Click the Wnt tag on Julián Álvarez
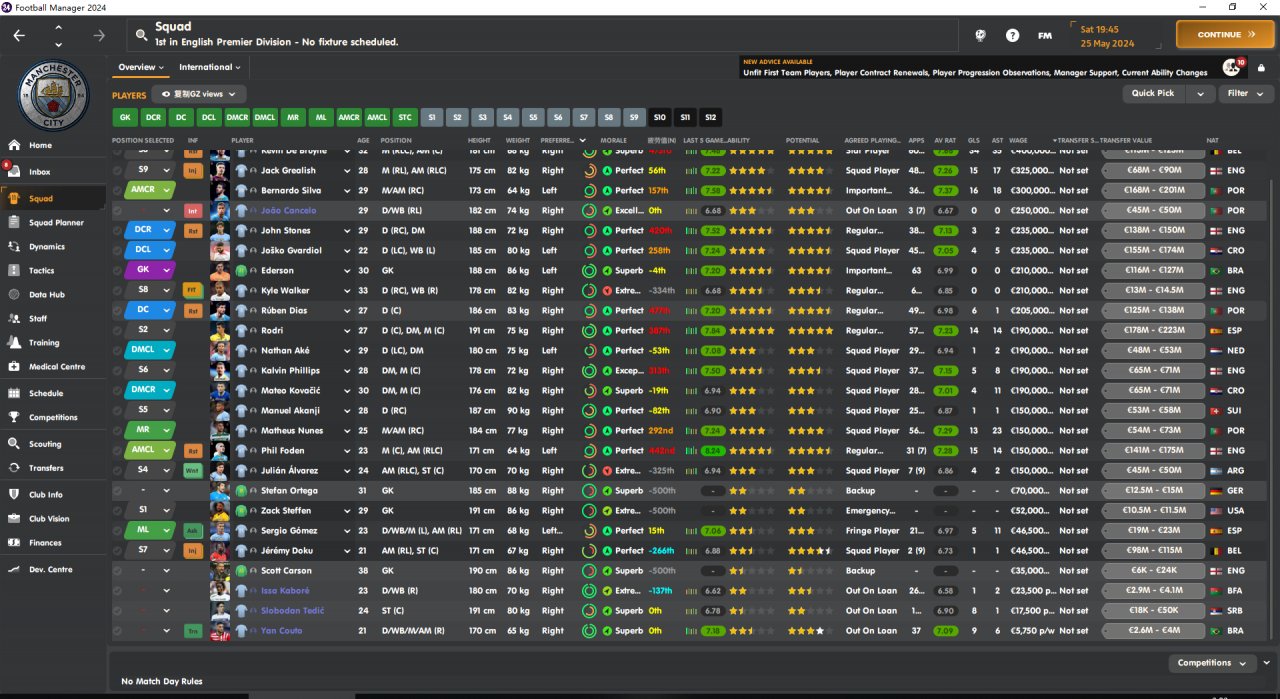1280x699 pixels. pyautogui.click(x=193, y=470)
